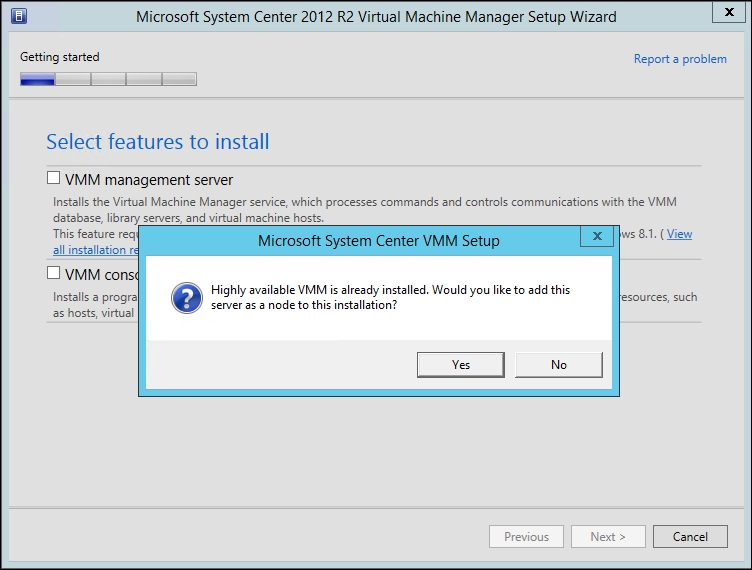Click the Previous button
The width and height of the screenshot is (752, 570).
[x=526, y=537]
